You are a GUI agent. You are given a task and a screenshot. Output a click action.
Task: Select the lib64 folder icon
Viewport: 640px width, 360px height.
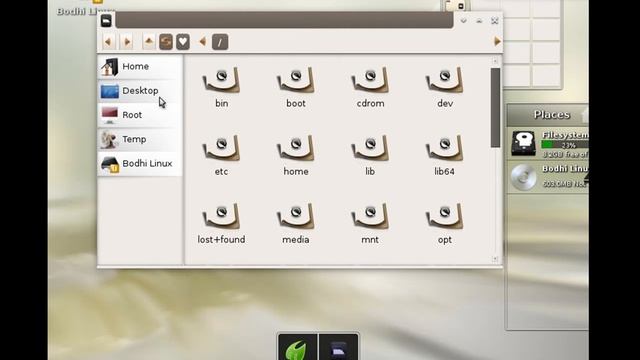(444, 149)
